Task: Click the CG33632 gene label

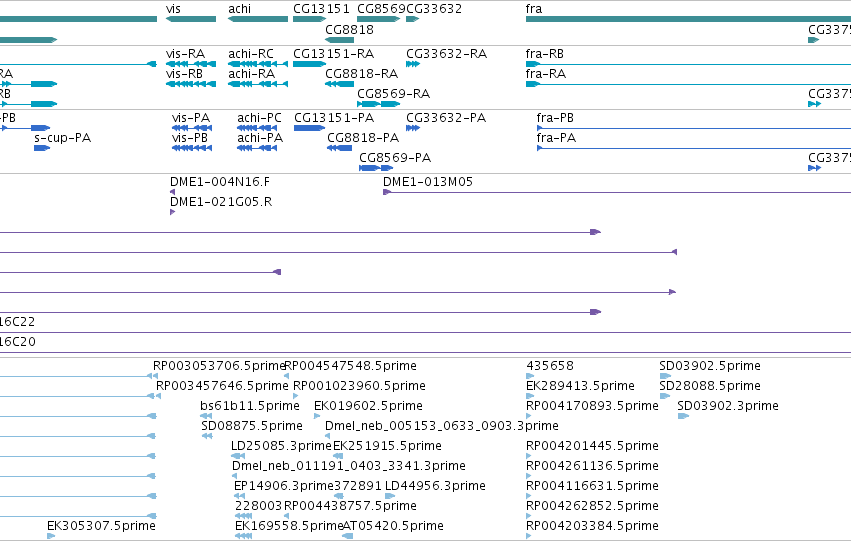Action: click(x=434, y=9)
